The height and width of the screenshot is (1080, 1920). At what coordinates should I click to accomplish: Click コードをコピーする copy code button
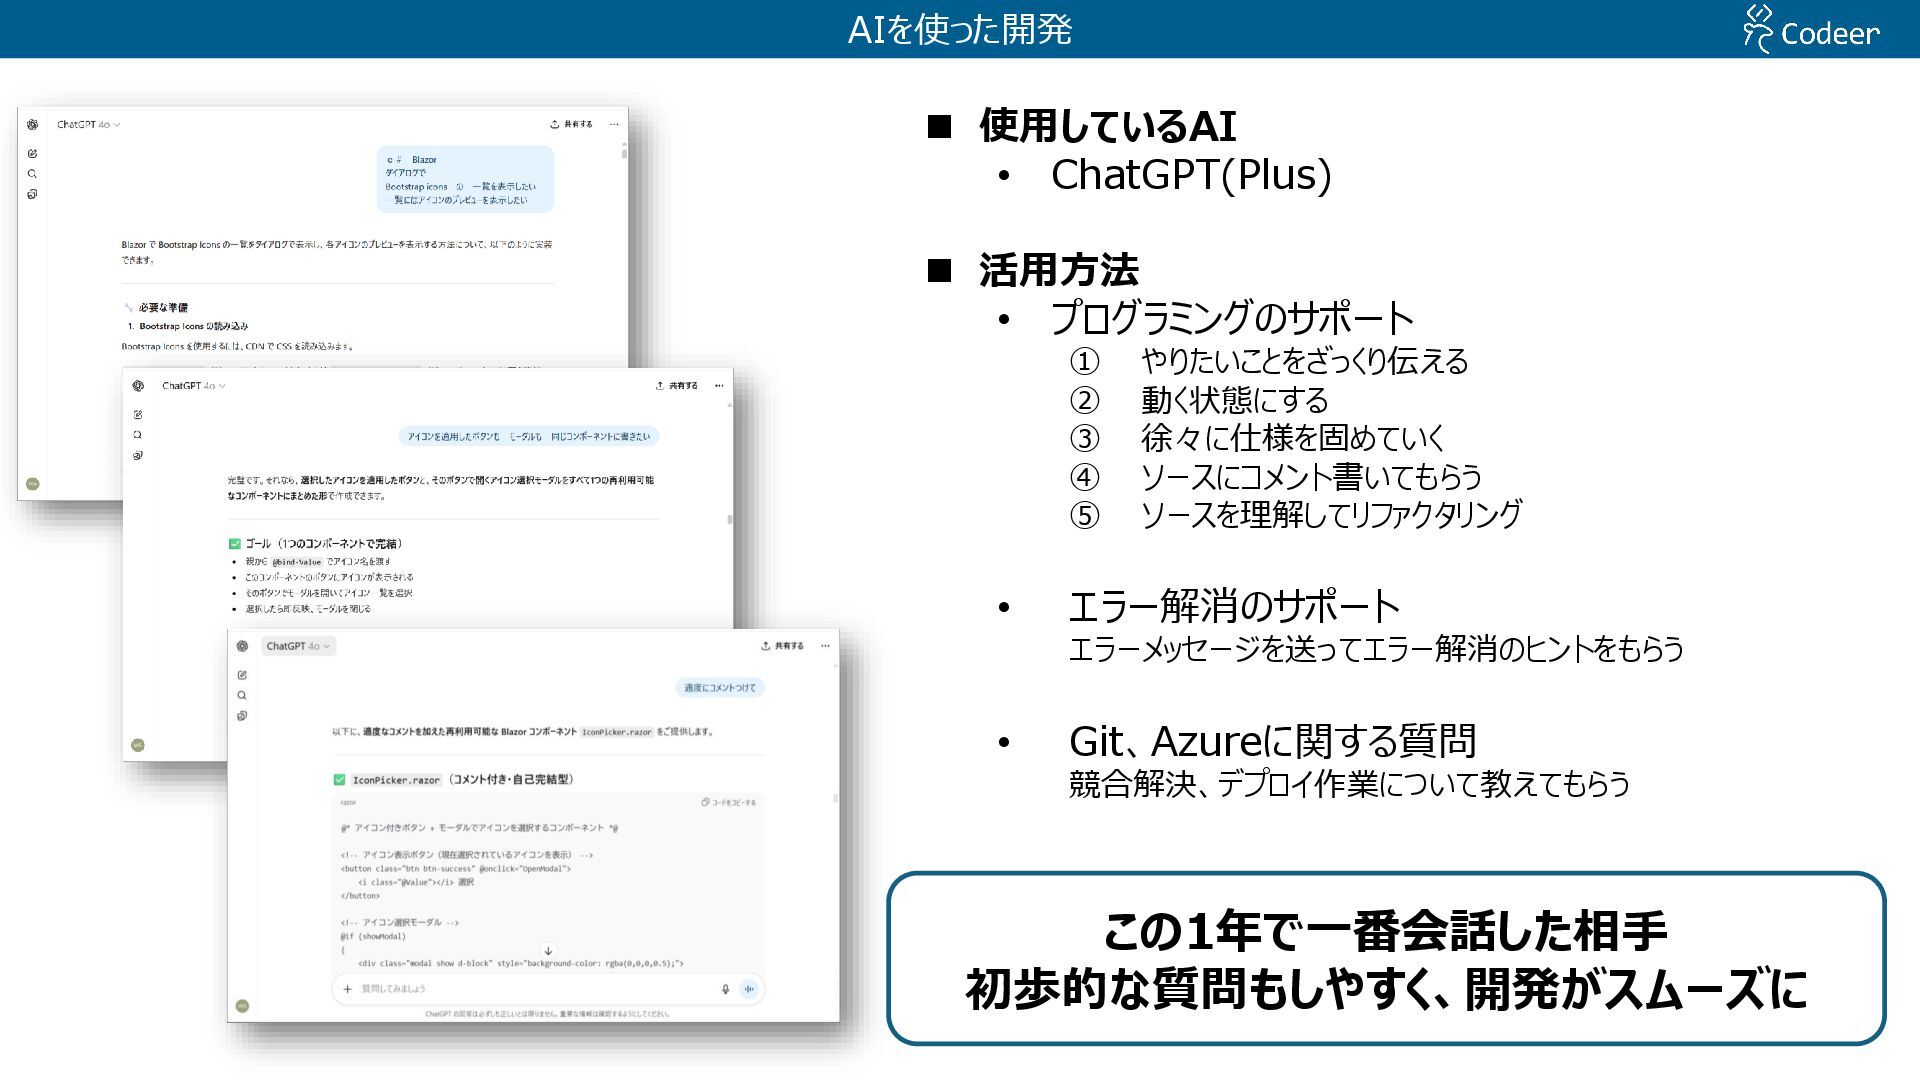[729, 802]
